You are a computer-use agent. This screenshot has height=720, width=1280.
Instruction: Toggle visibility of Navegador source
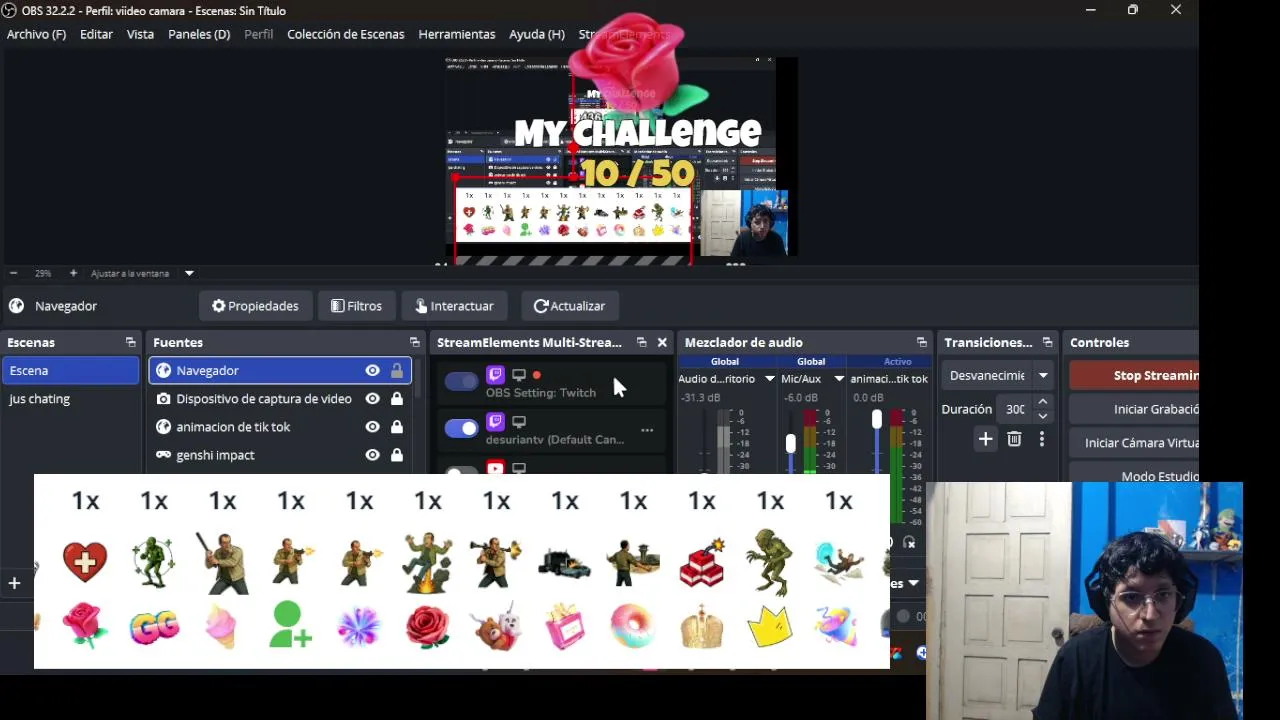372,370
